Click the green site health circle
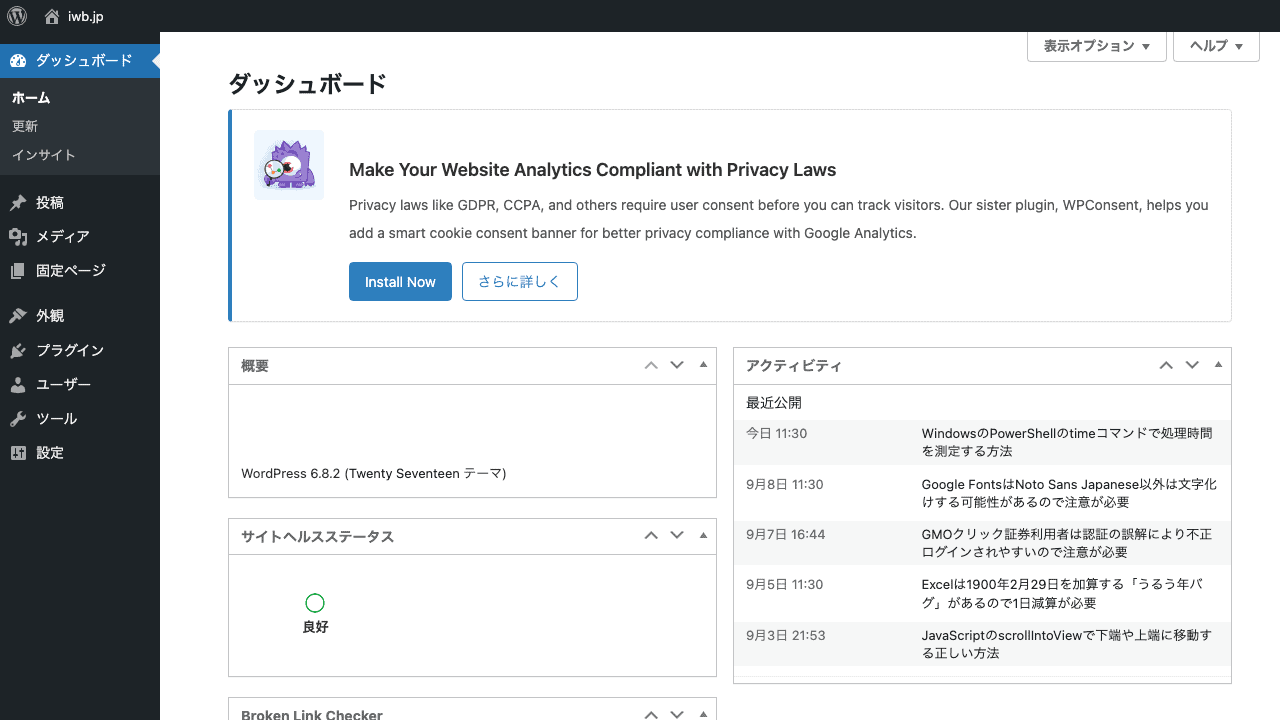This screenshot has height=720, width=1280. (x=315, y=603)
